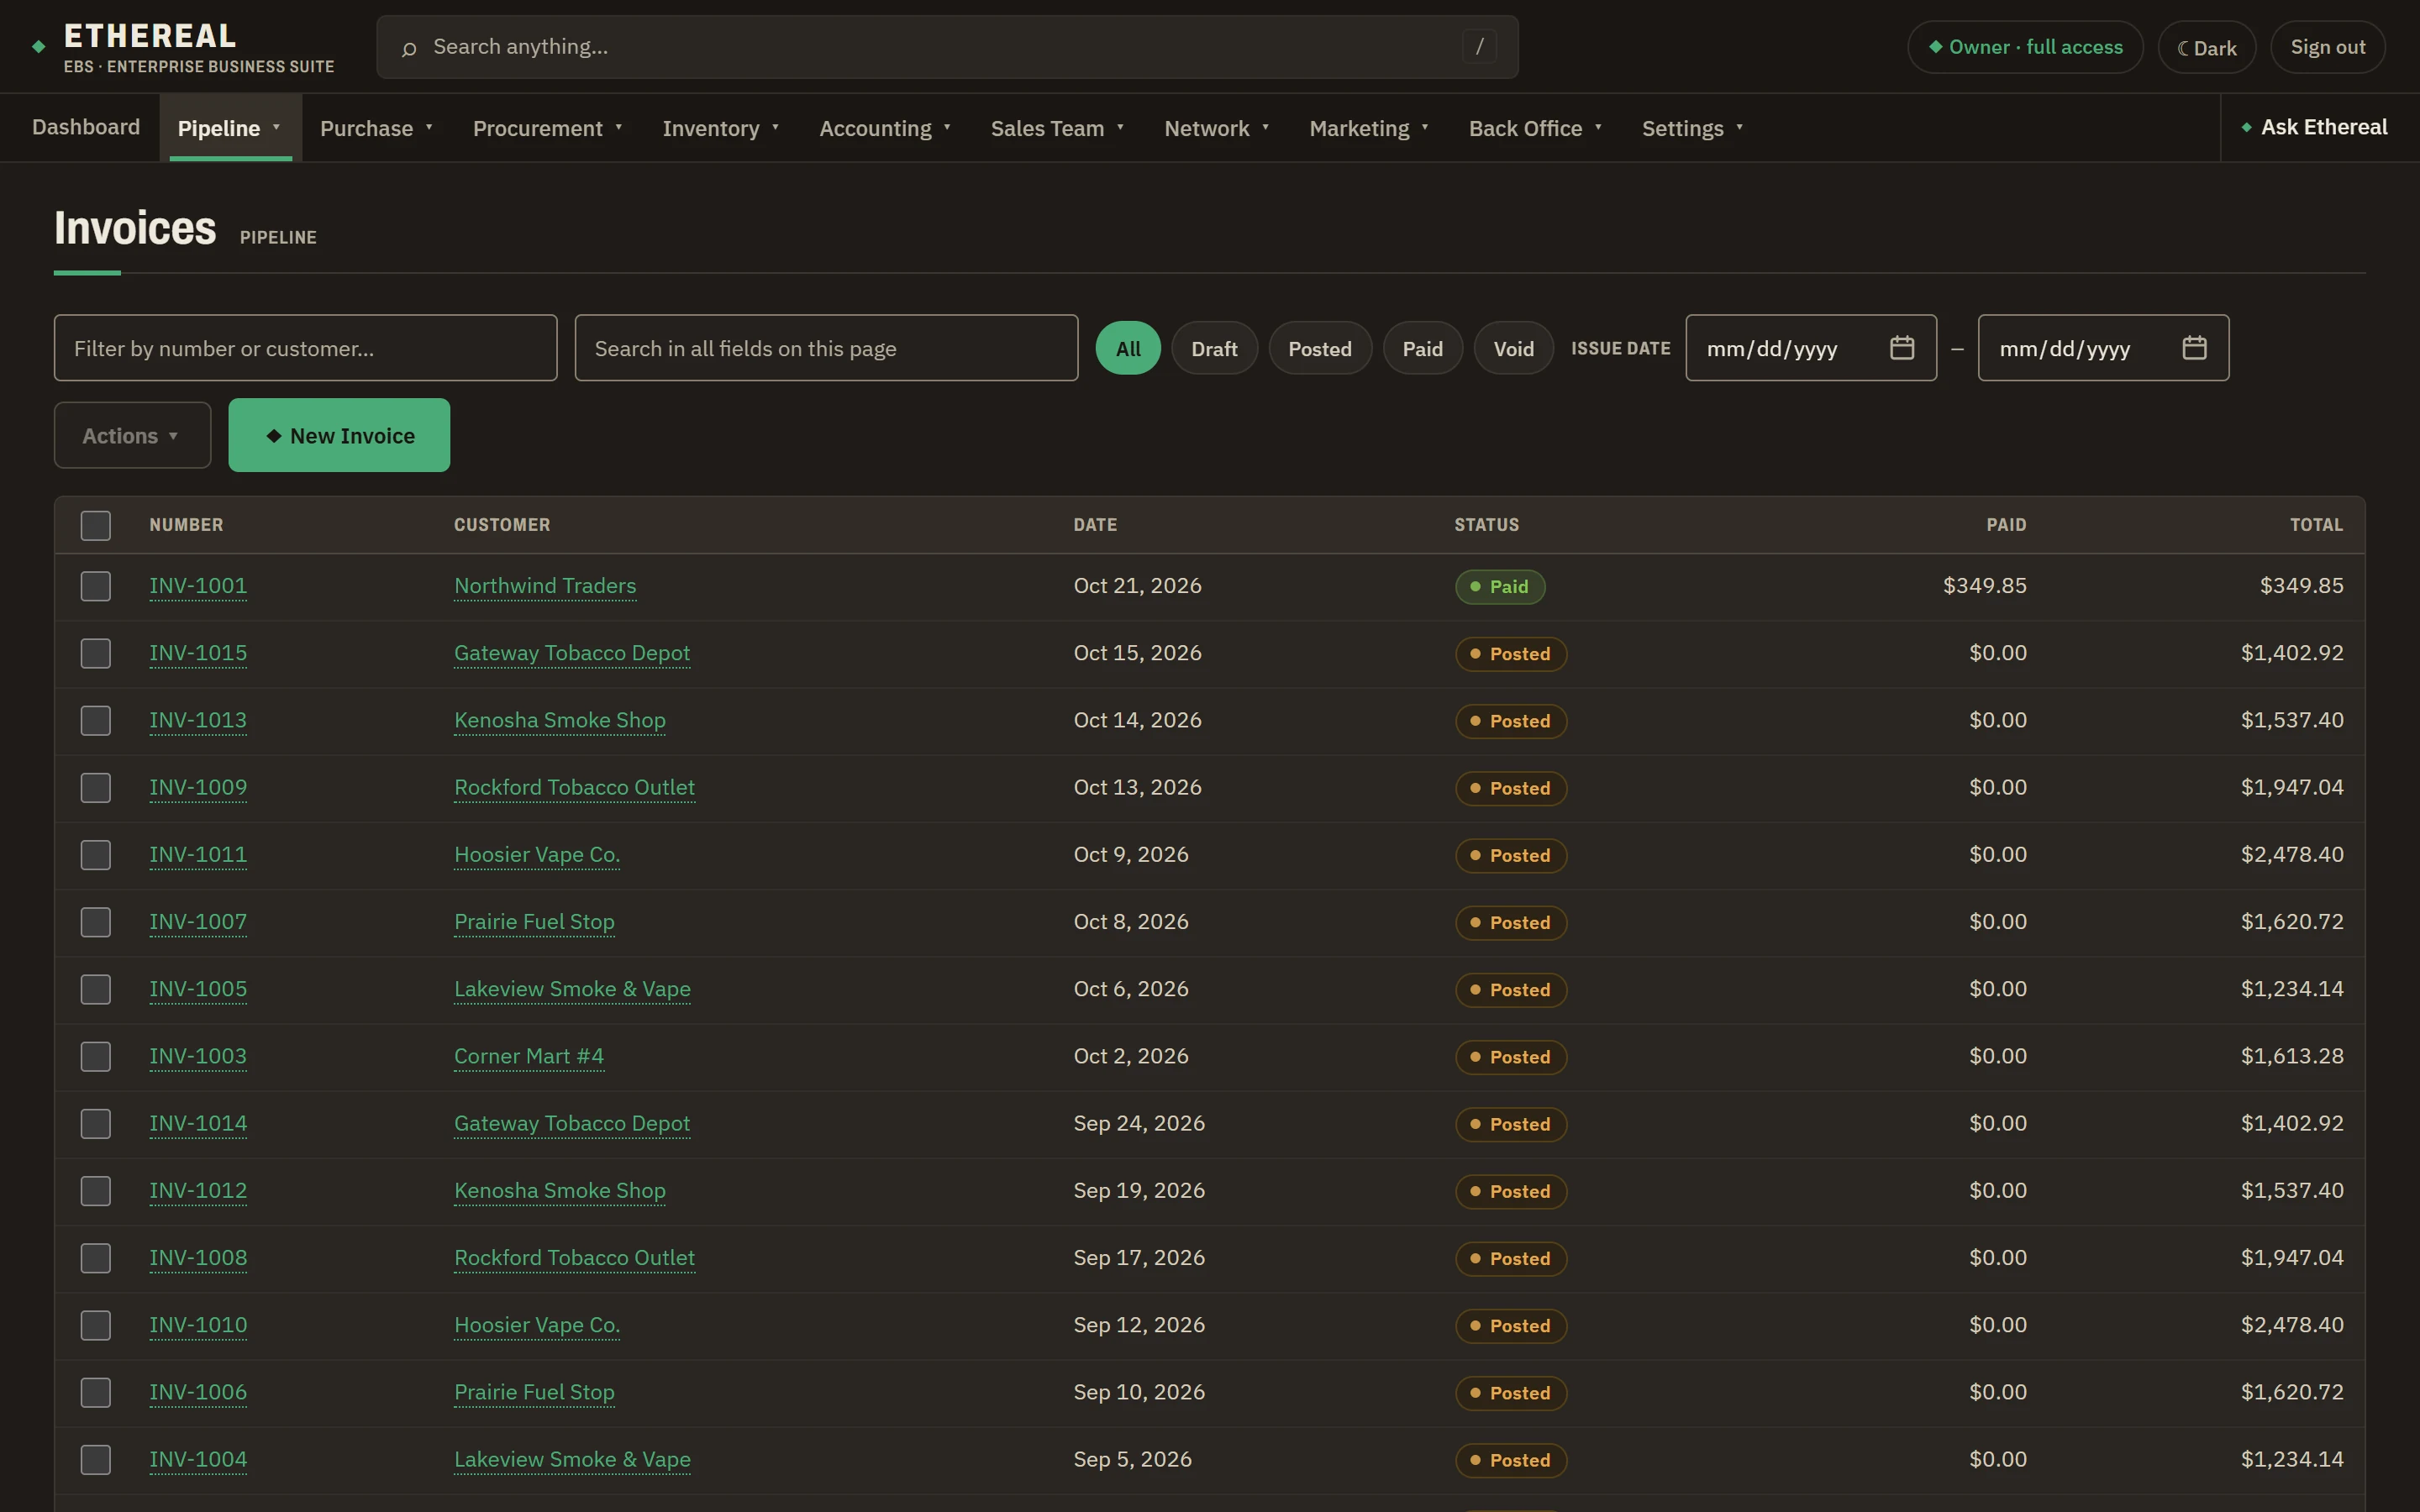Screen dimensions: 2420x1512
Task: Open Corner Mart #4 customer link
Action: [x=529, y=1056]
